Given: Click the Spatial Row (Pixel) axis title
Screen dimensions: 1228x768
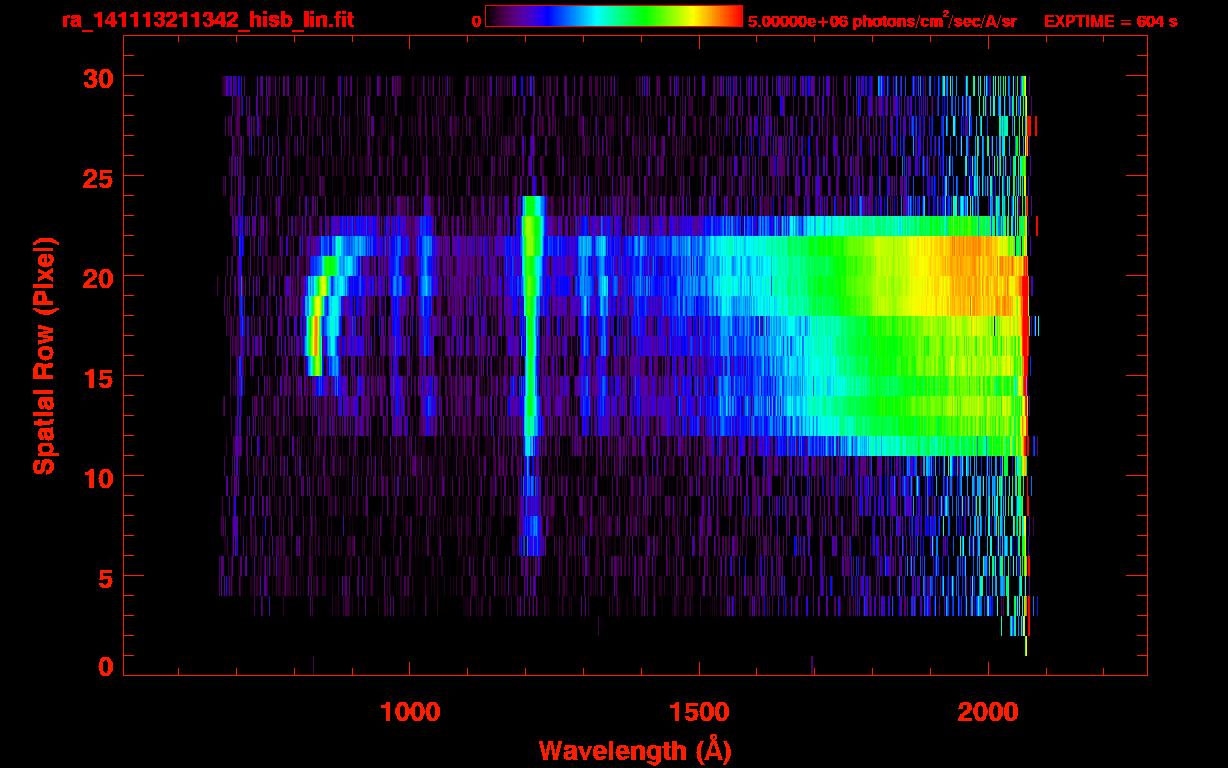Looking at the screenshot, I should (43, 355).
